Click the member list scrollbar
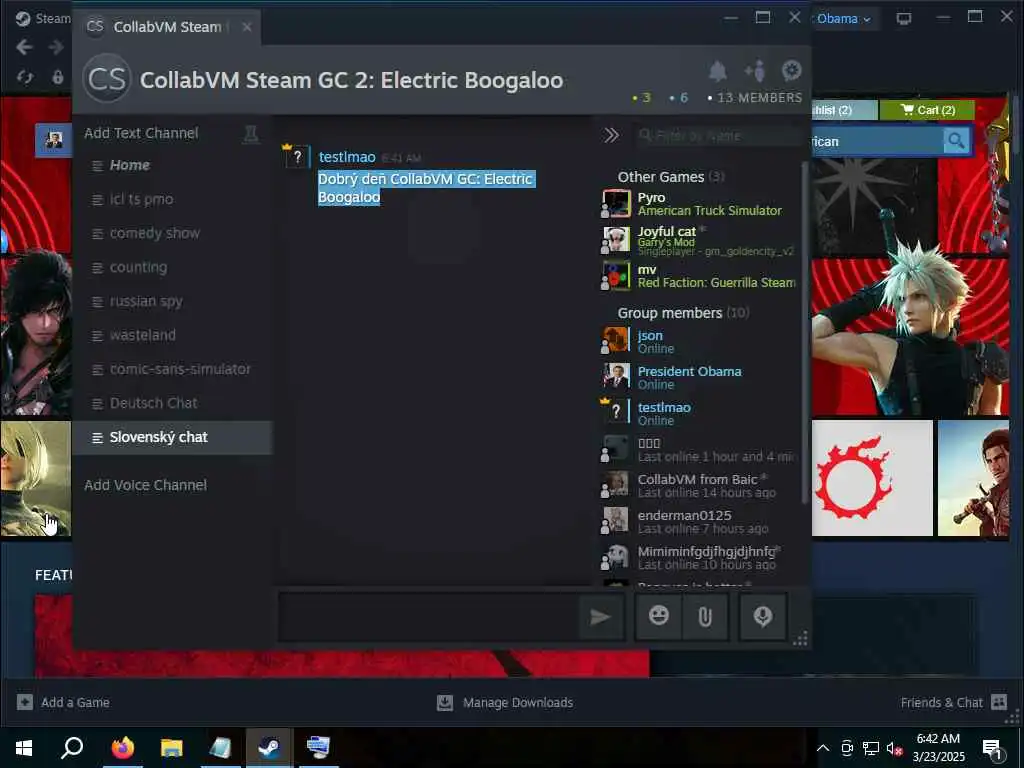Viewport: 1024px width, 768px height. (x=805, y=333)
